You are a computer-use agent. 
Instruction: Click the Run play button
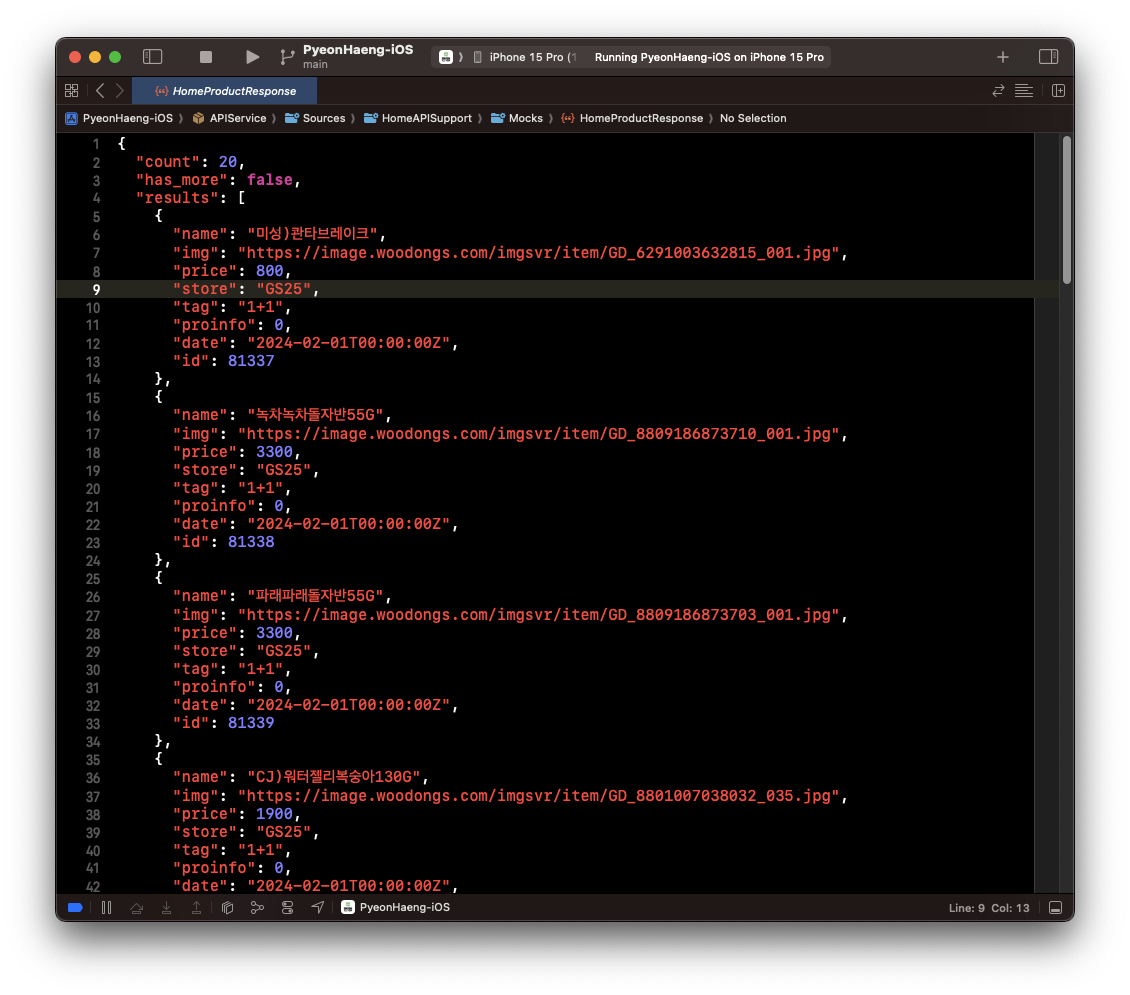coord(252,56)
